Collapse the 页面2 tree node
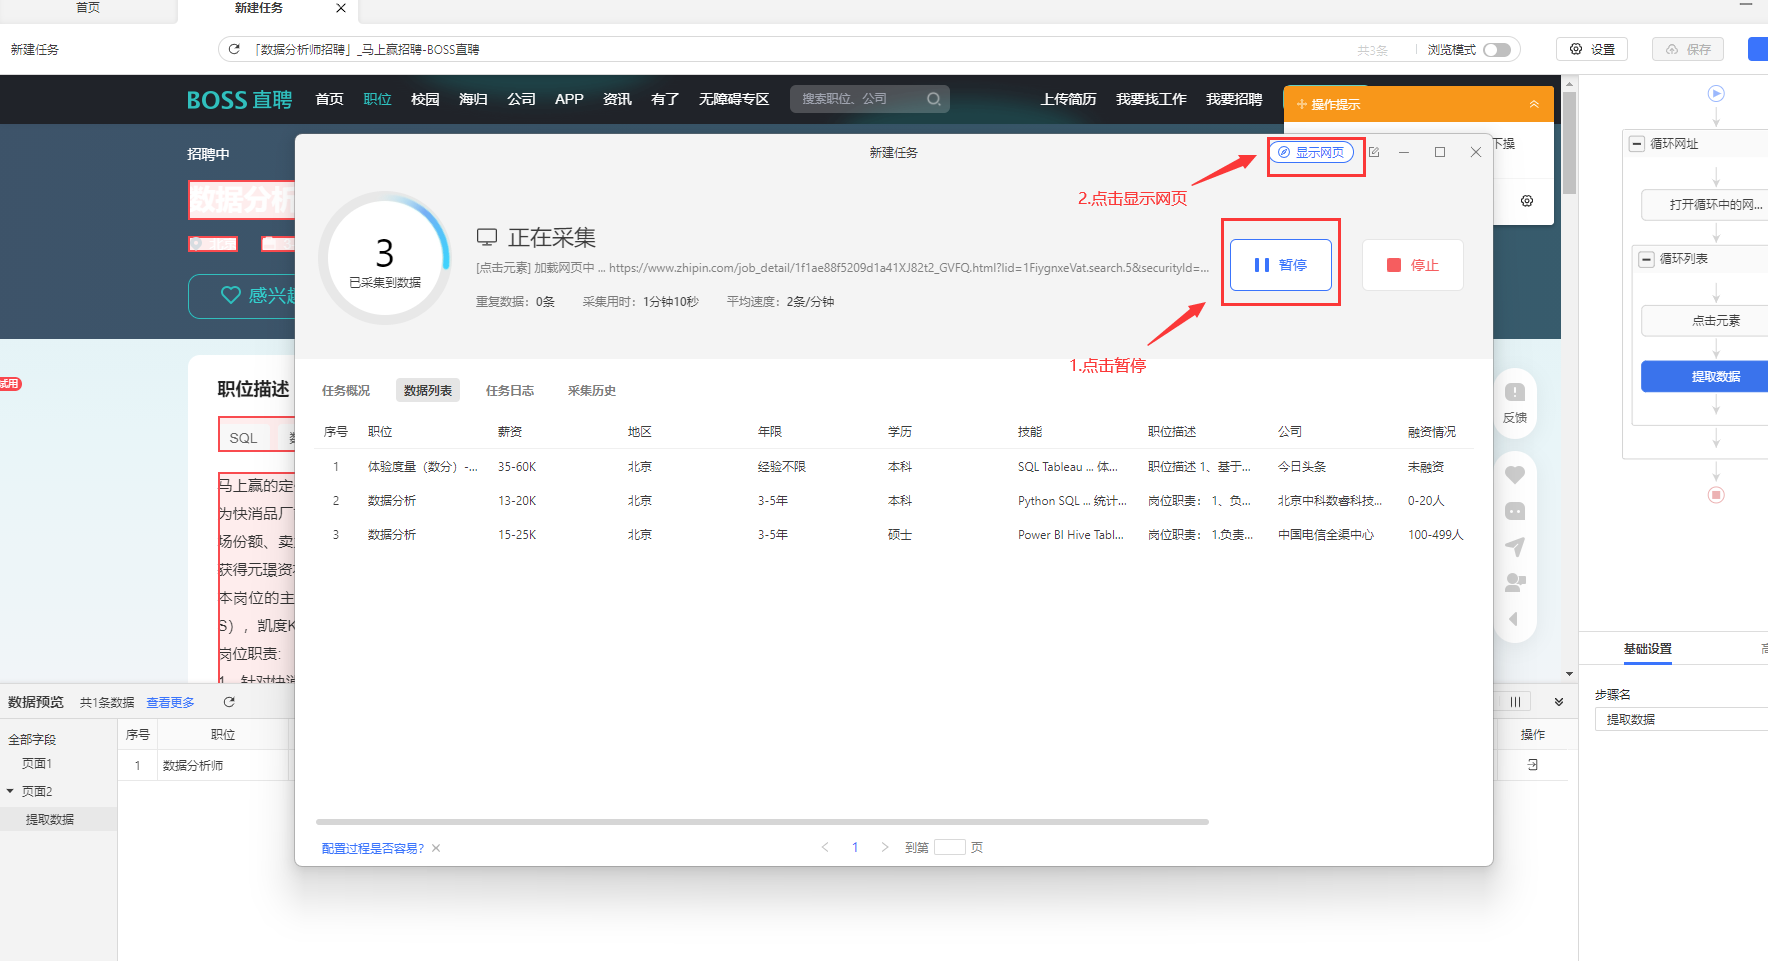The width and height of the screenshot is (1768, 961). (10, 791)
